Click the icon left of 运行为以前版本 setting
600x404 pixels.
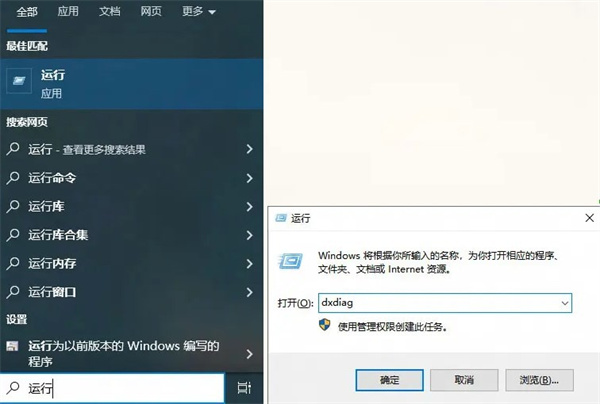click(12, 346)
